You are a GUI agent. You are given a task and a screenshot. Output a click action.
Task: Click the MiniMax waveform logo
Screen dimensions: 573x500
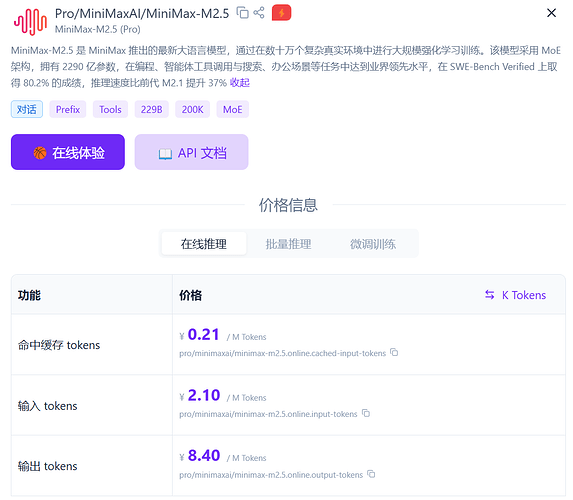[30, 22]
